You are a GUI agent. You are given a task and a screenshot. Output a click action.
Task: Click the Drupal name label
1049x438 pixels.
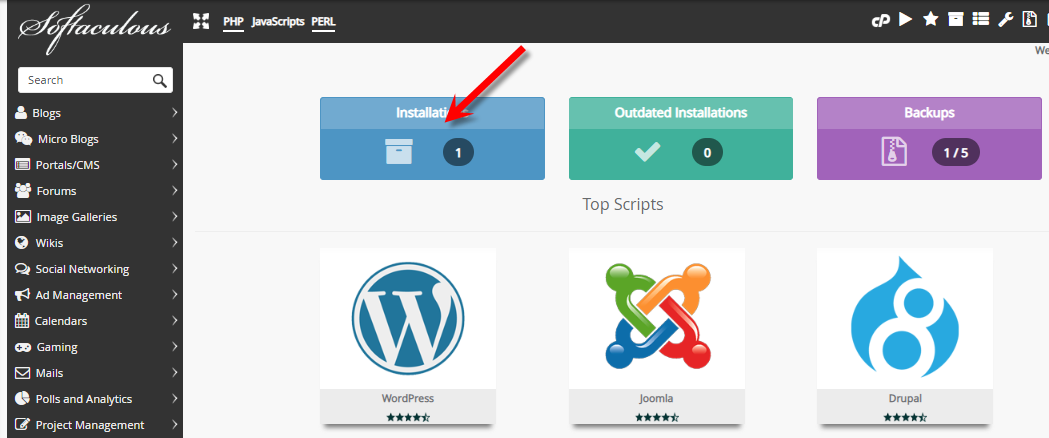tap(904, 399)
